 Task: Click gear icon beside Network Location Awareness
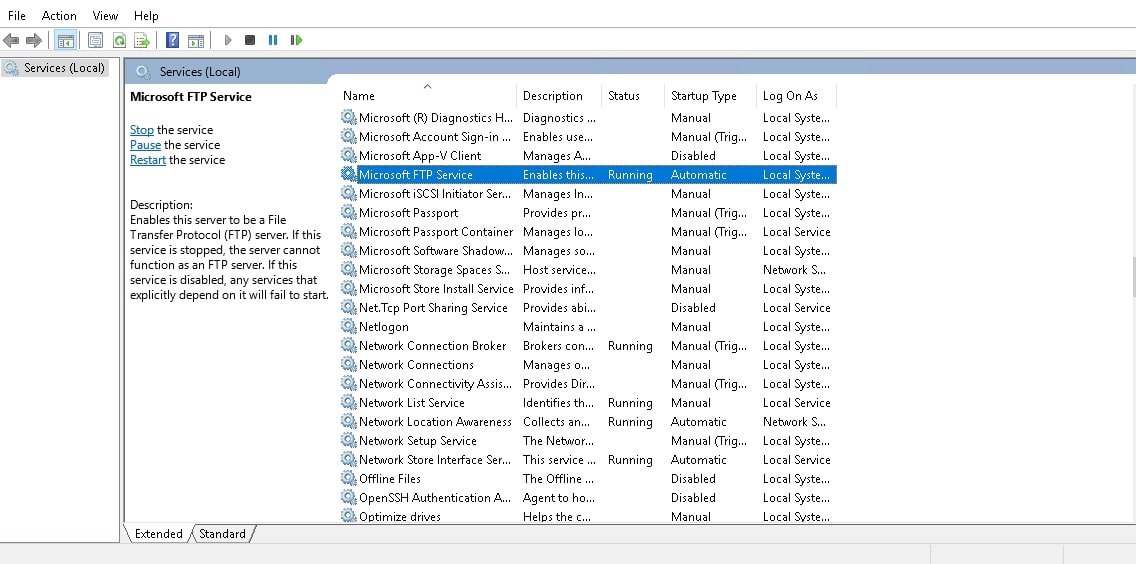pos(348,422)
